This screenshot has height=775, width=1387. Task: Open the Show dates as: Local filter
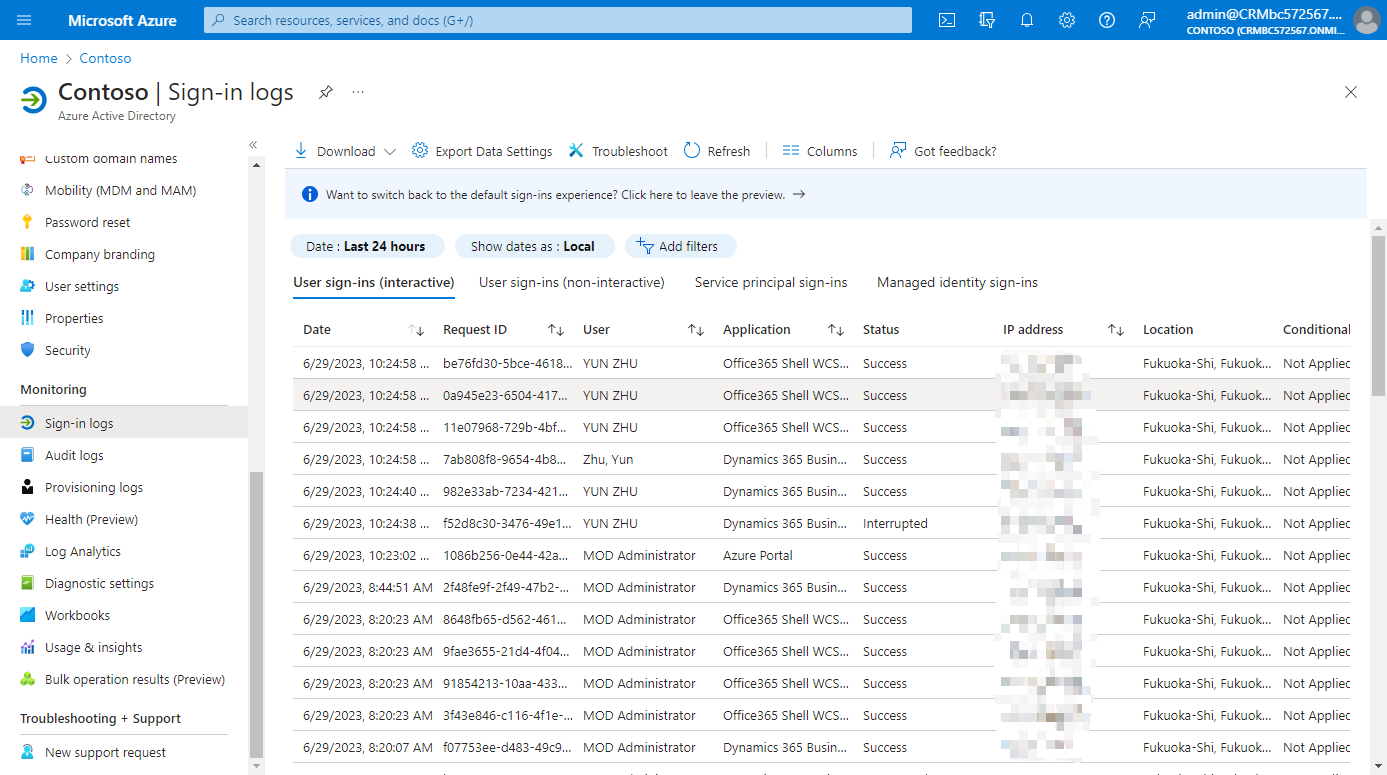(x=534, y=246)
